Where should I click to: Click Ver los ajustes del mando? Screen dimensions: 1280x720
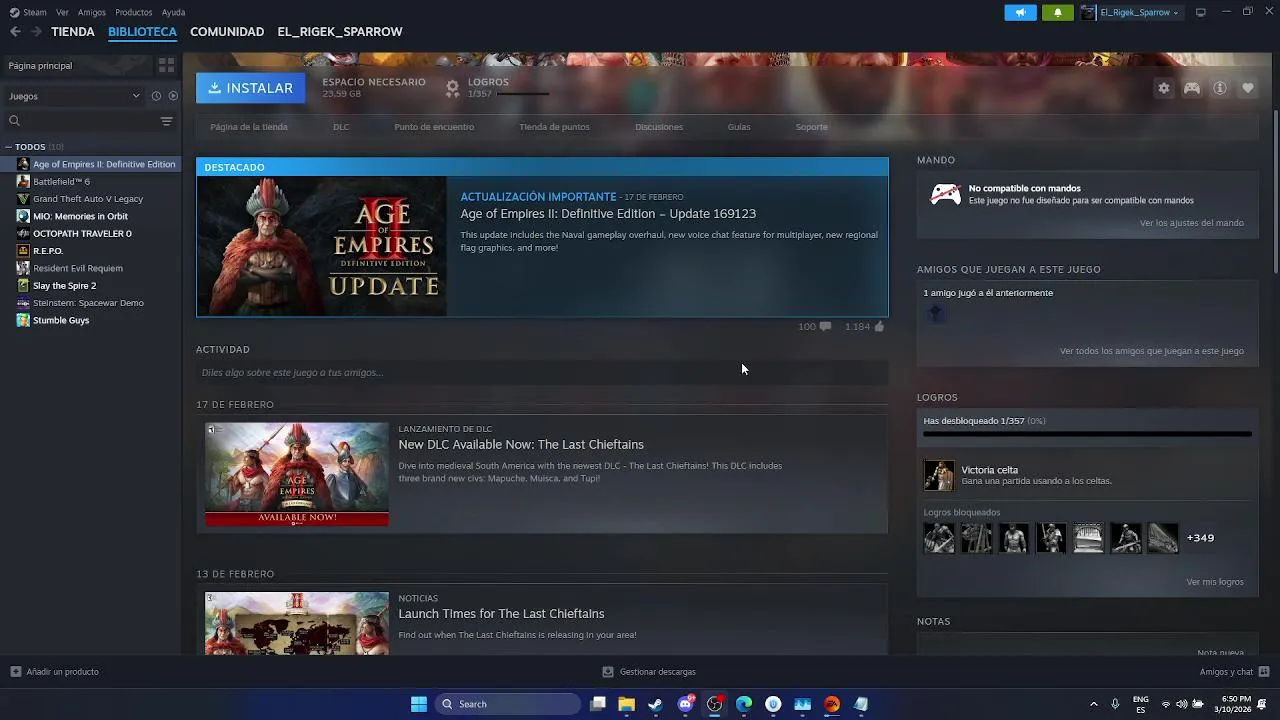pyautogui.click(x=1192, y=223)
